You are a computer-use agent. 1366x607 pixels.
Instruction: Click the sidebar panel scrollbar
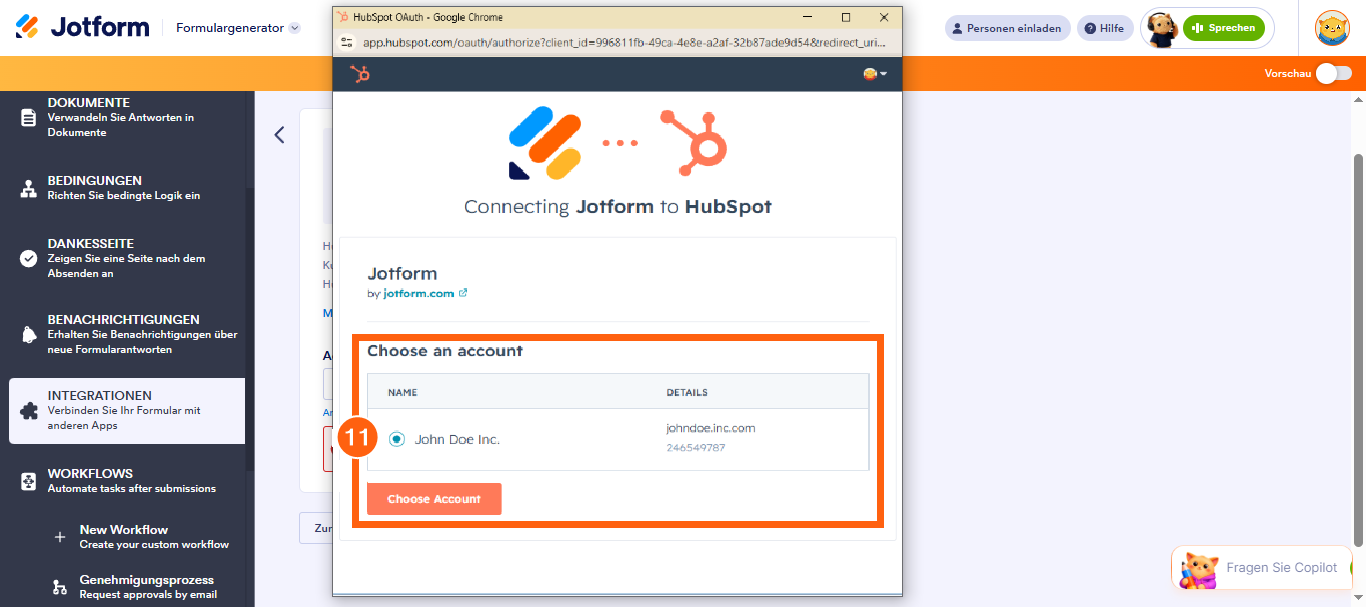[x=250, y=330]
